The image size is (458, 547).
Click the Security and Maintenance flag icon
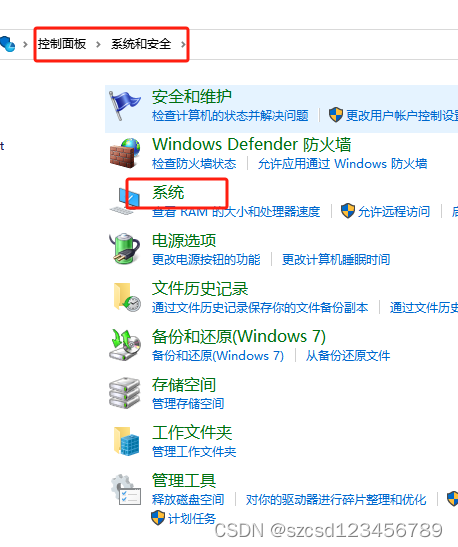pyautogui.click(x=124, y=105)
